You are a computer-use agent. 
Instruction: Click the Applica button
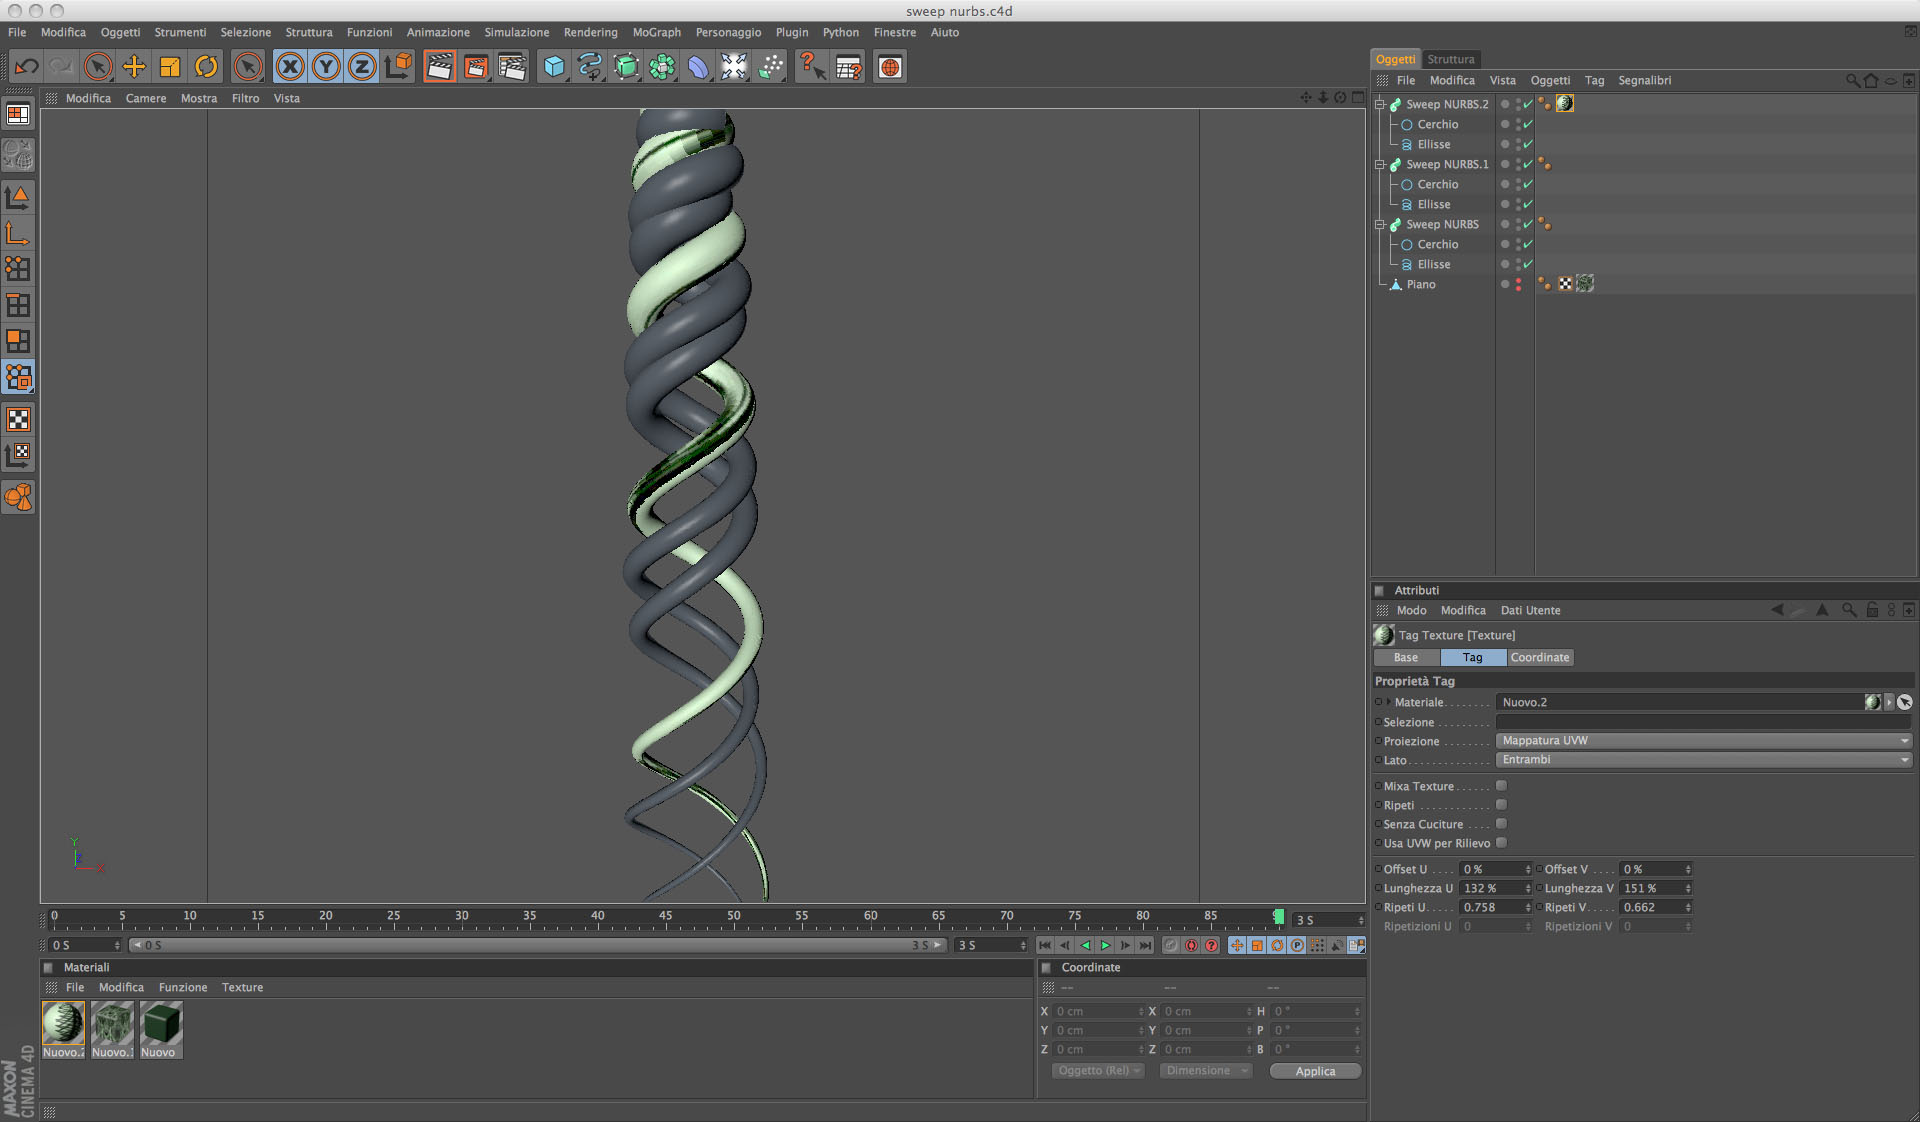(x=1315, y=1071)
